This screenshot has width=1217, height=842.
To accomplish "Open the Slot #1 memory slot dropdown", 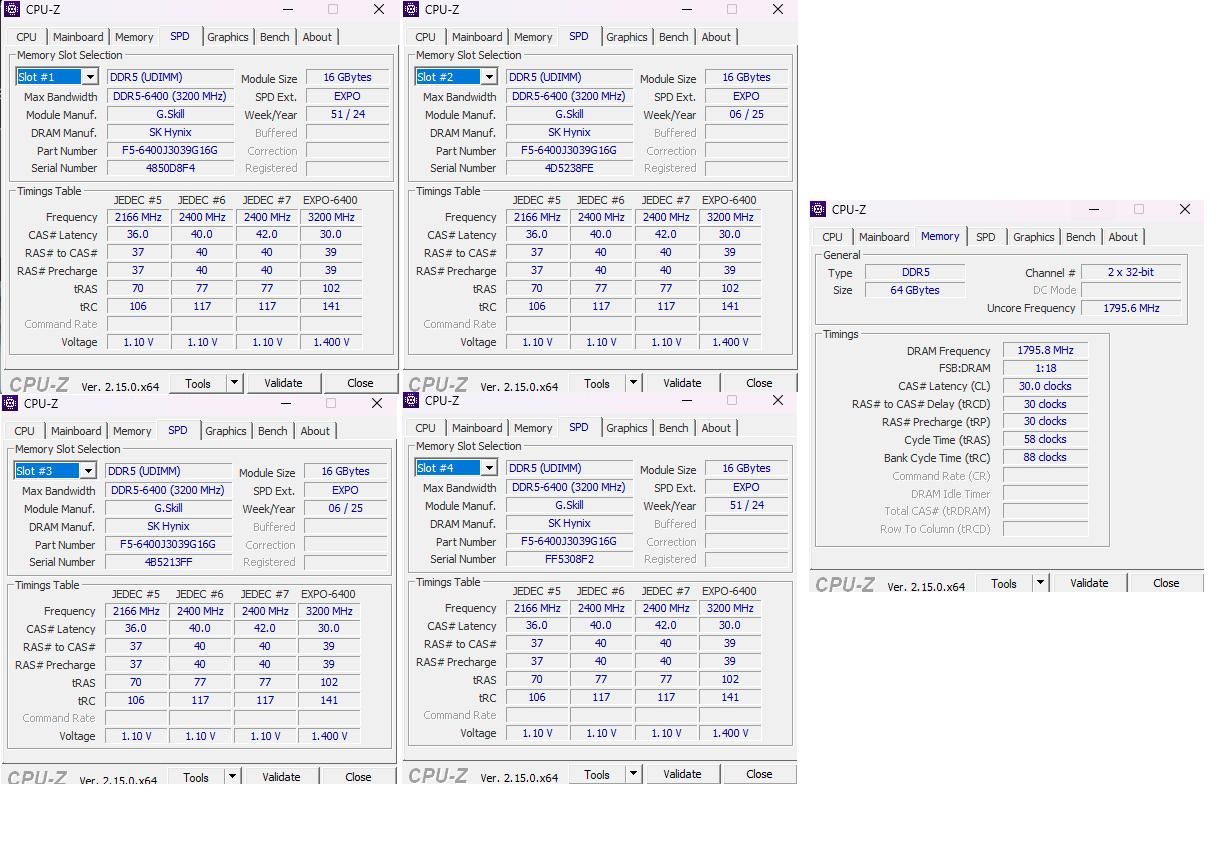I will (x=89, y=77).
